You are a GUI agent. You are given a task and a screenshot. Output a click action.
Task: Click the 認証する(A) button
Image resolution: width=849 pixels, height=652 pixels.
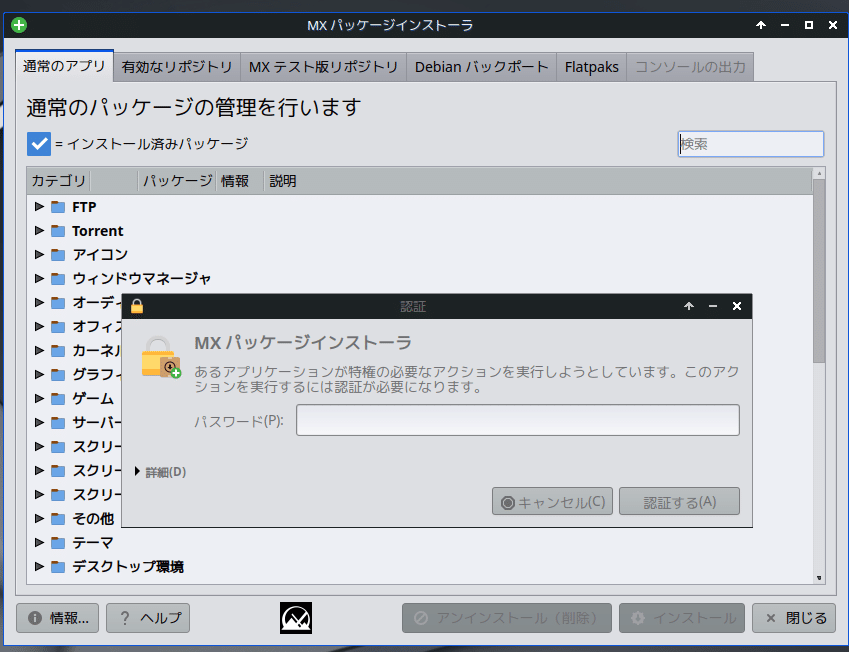[x=680, y=501]
